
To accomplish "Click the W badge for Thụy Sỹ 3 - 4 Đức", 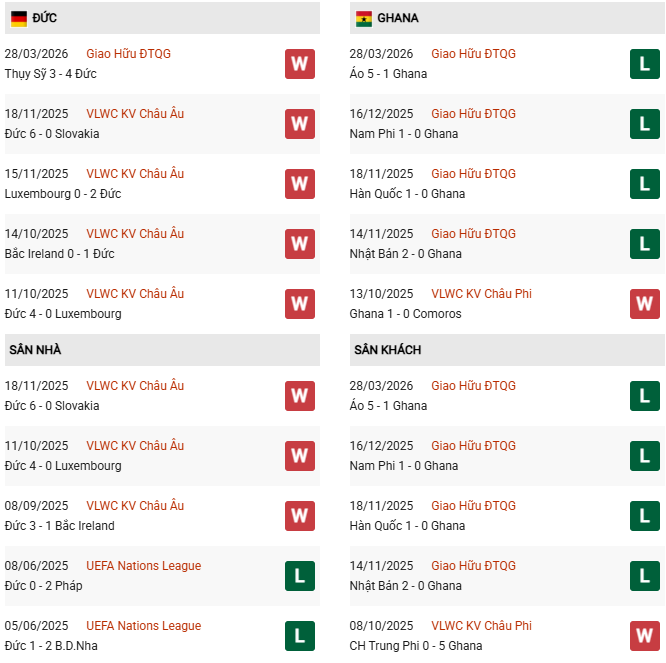I will click(x=299, y=64).
